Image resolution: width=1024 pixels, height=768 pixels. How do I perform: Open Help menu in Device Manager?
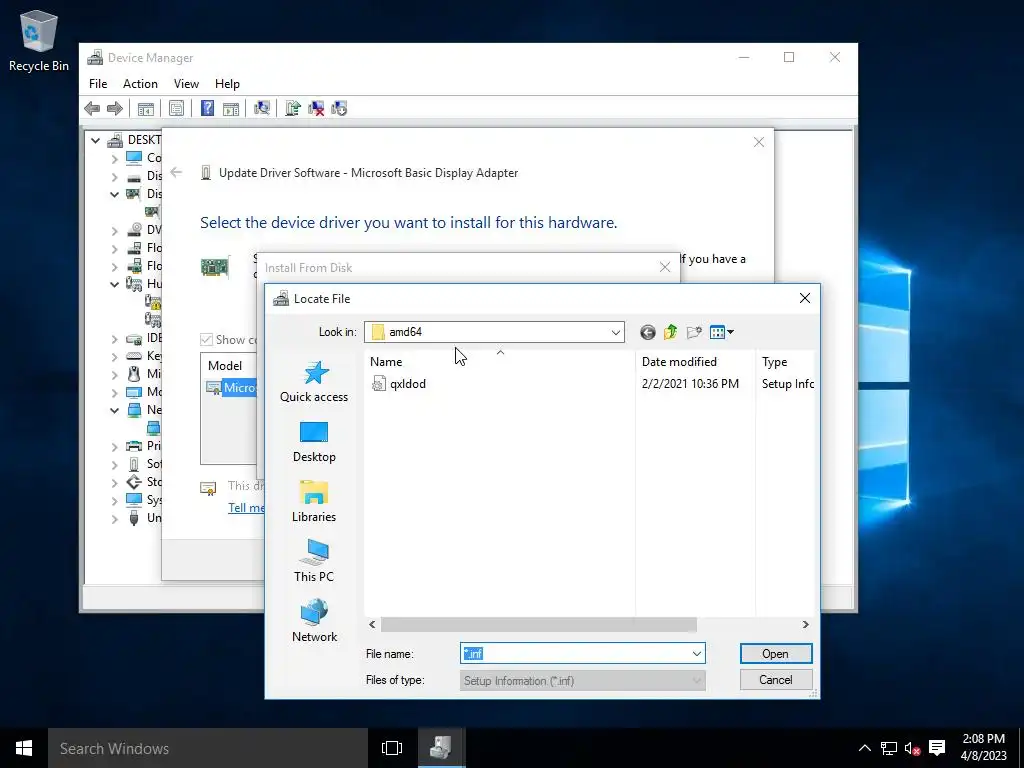pos(227,84)
